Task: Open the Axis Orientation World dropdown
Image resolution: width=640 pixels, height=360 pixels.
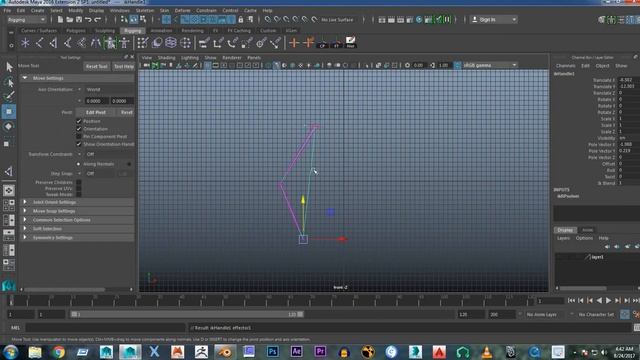Action: [106, 89]
